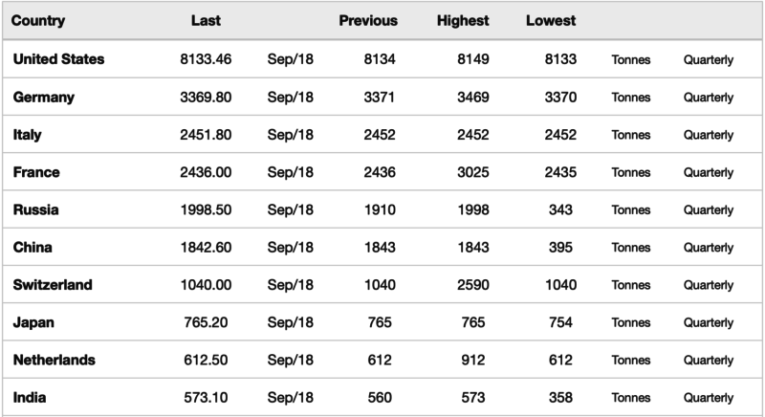Click the Japan country name
This screenshot has width=765, height=417.
[x=33, y=323]
